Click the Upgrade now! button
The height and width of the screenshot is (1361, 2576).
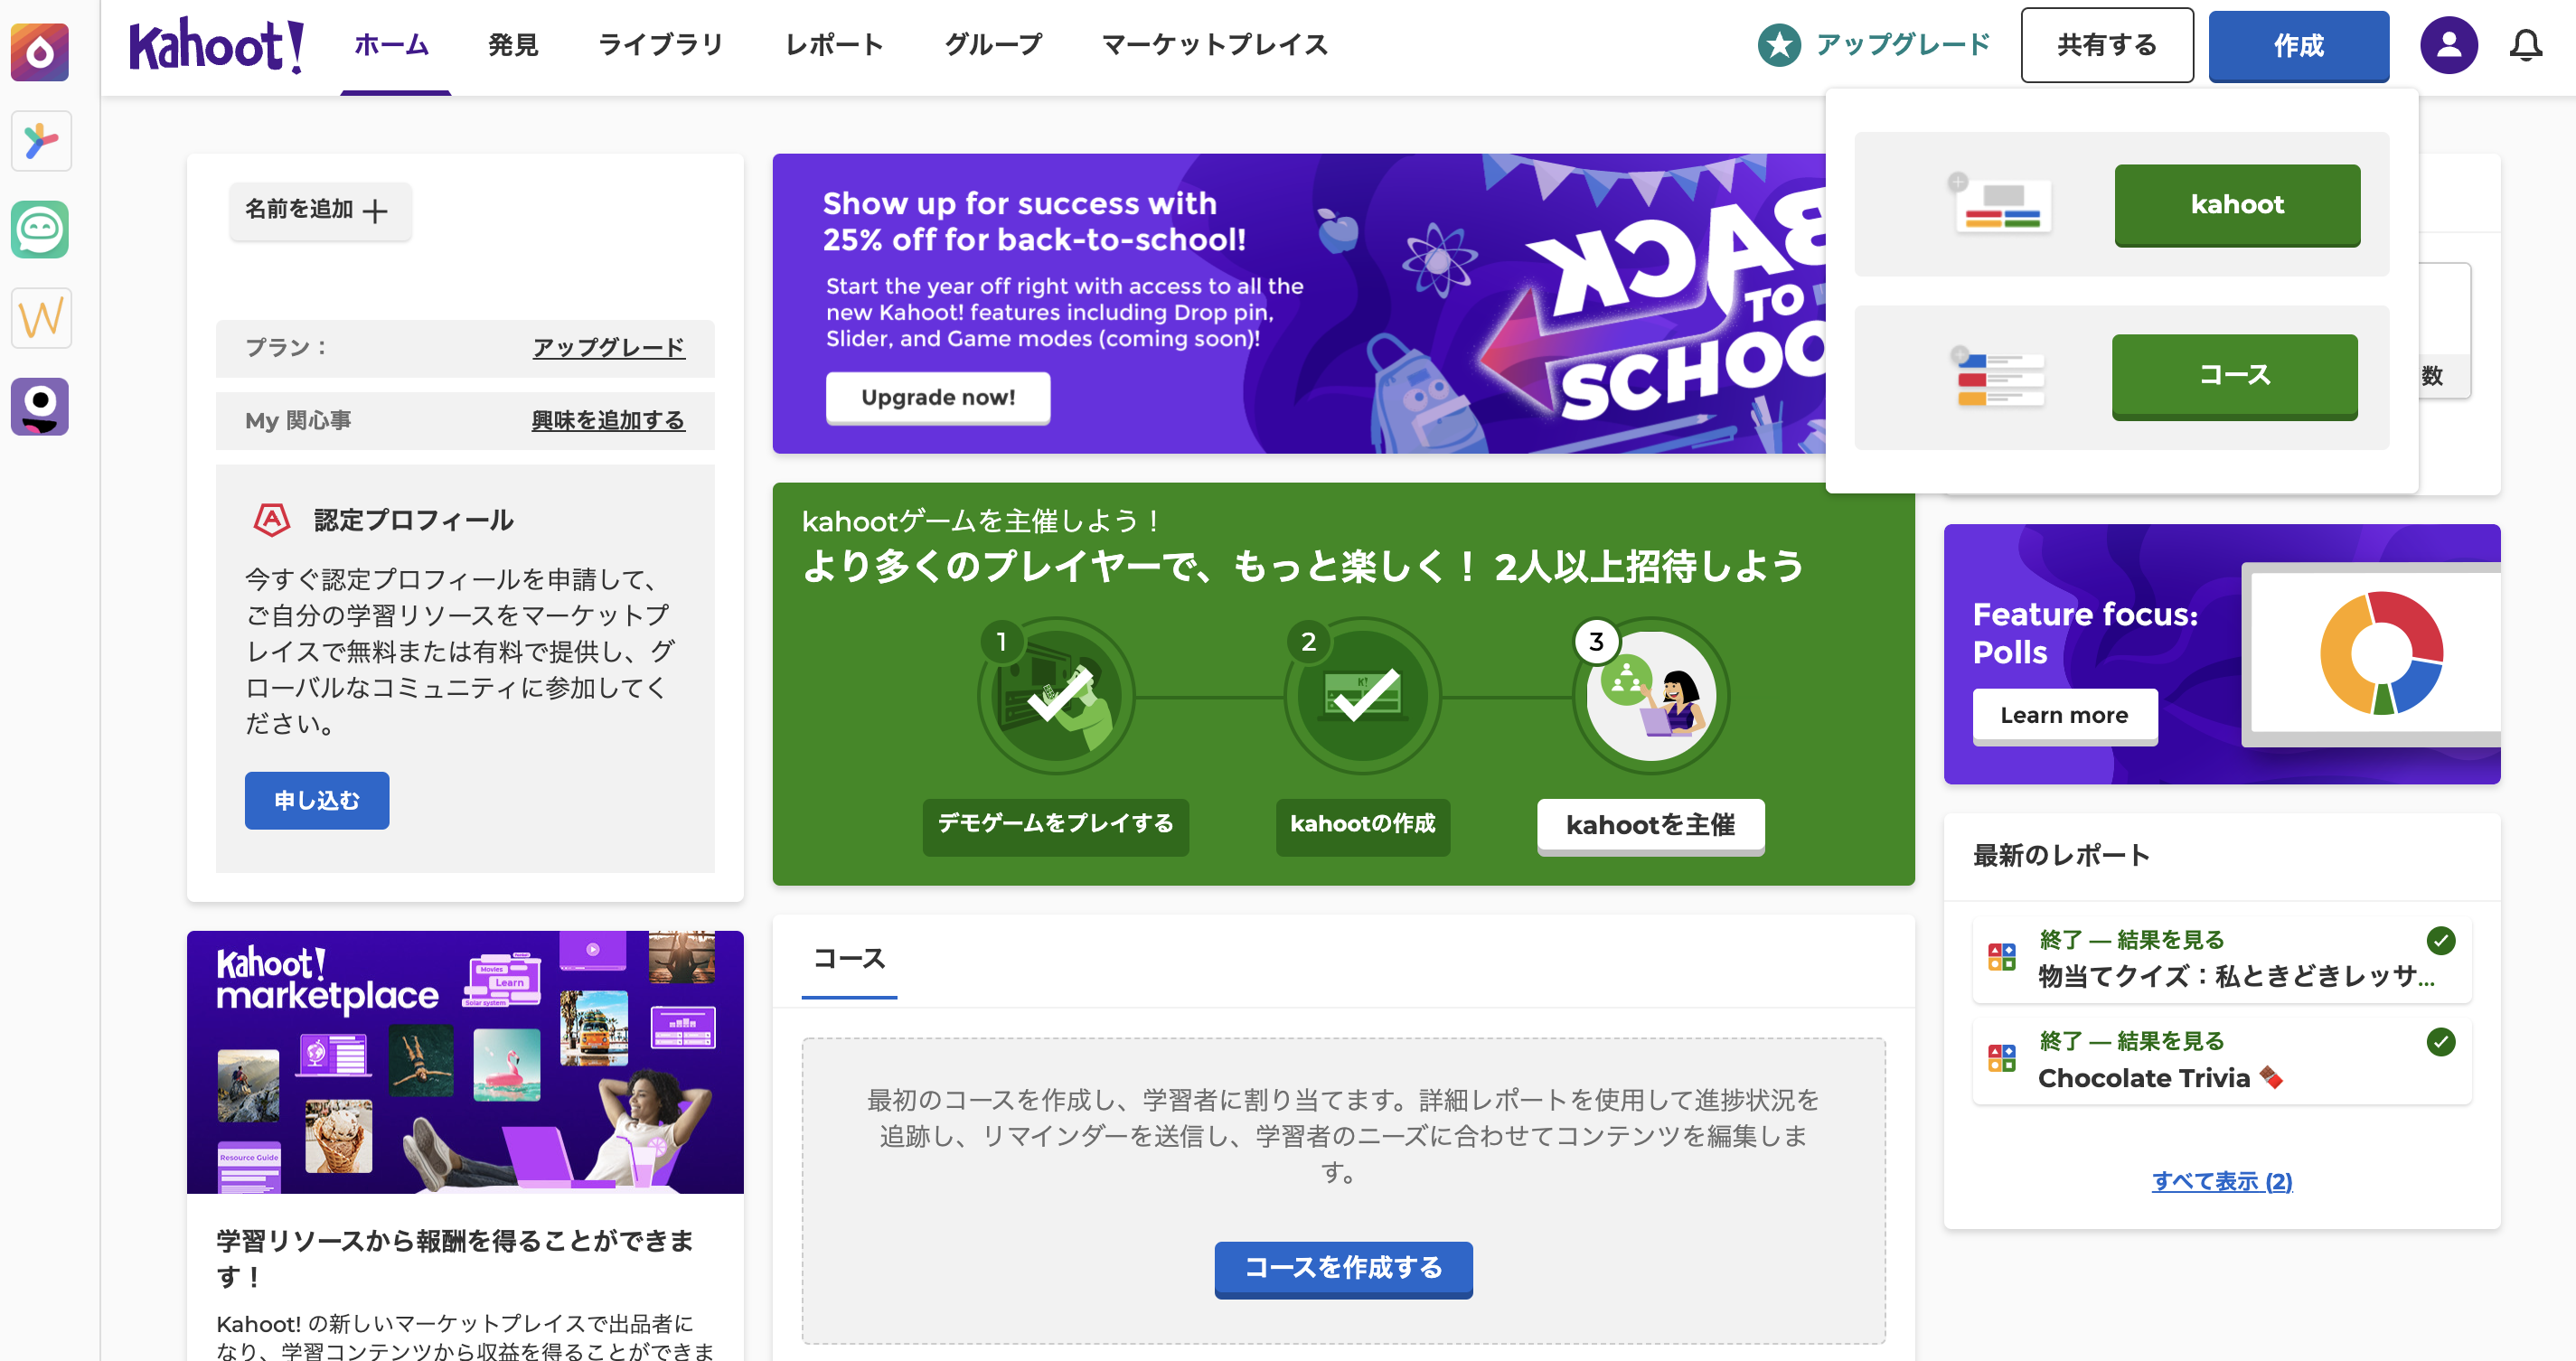click(x=938, y=397)
